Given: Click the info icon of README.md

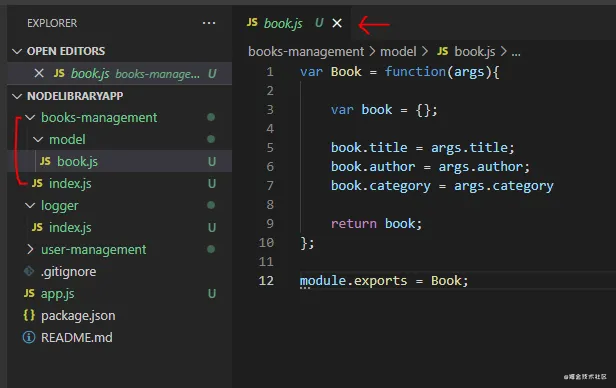Looking at the screenshot, I should point(29,337).
